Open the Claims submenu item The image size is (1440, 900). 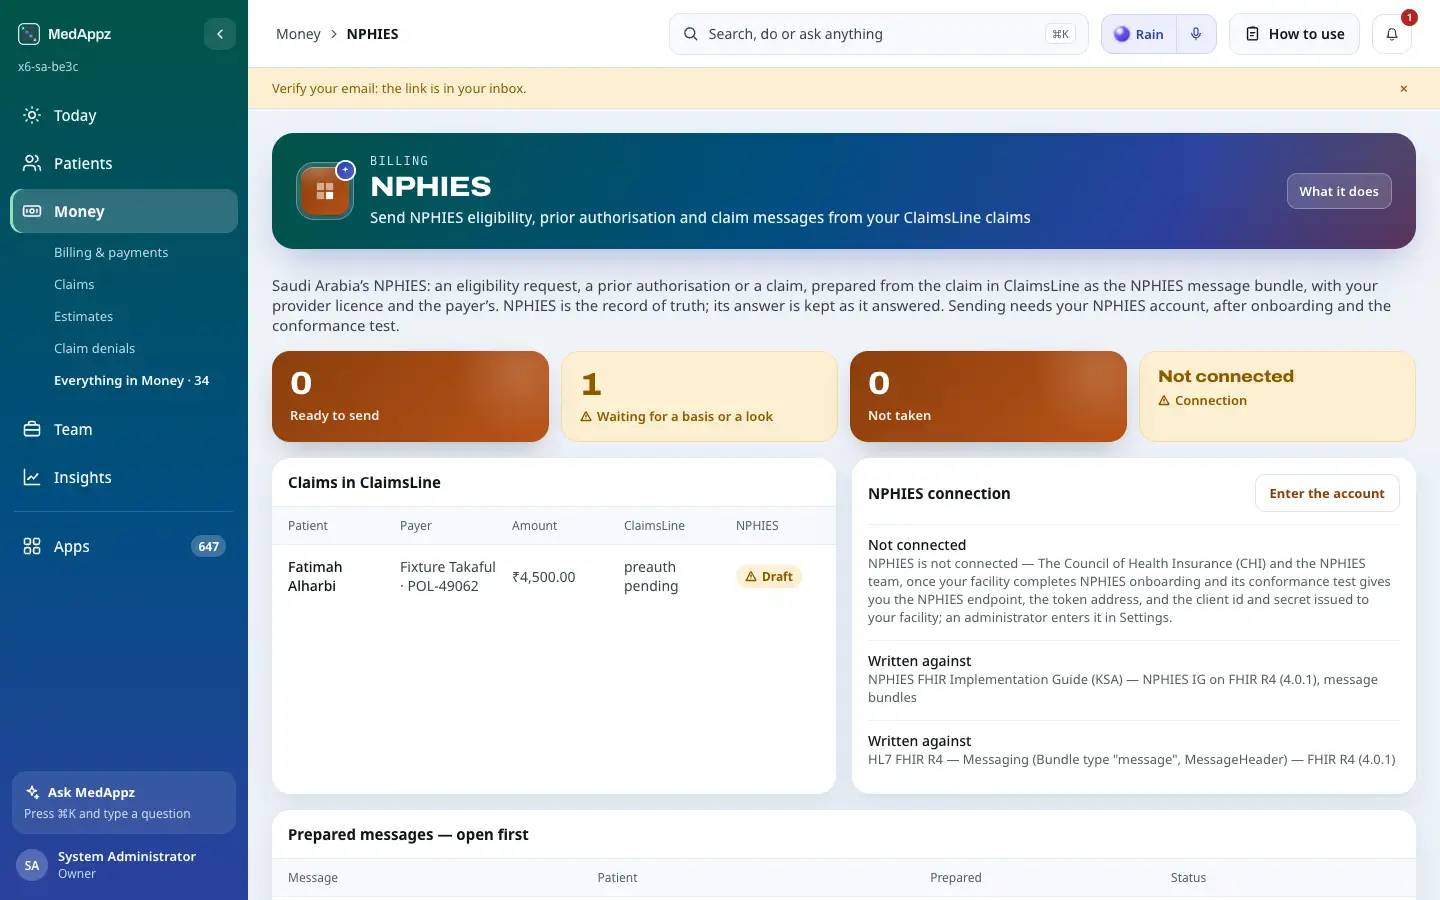(74, 284)
